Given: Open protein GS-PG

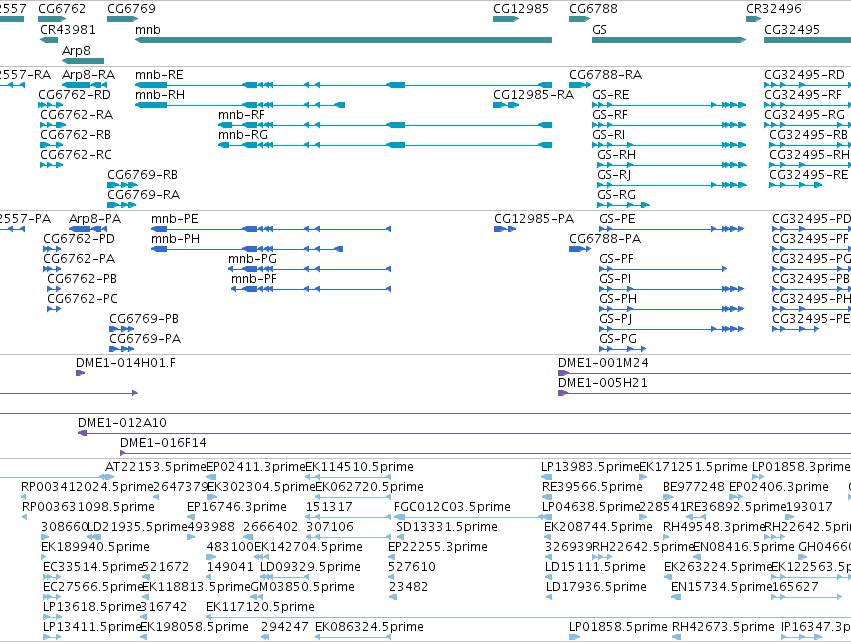Looking at the screenshot, I should [618, 339].
